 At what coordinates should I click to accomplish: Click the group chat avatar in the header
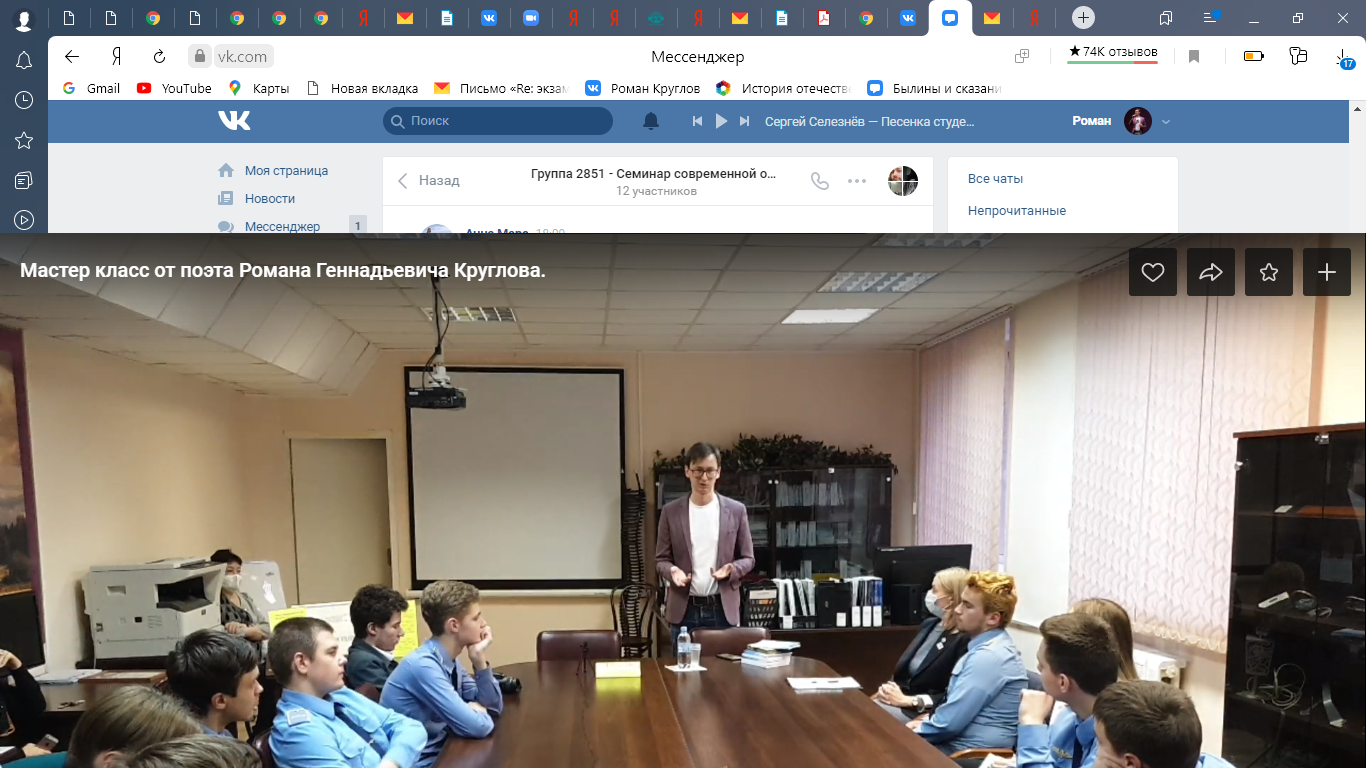tap(903, 181)
